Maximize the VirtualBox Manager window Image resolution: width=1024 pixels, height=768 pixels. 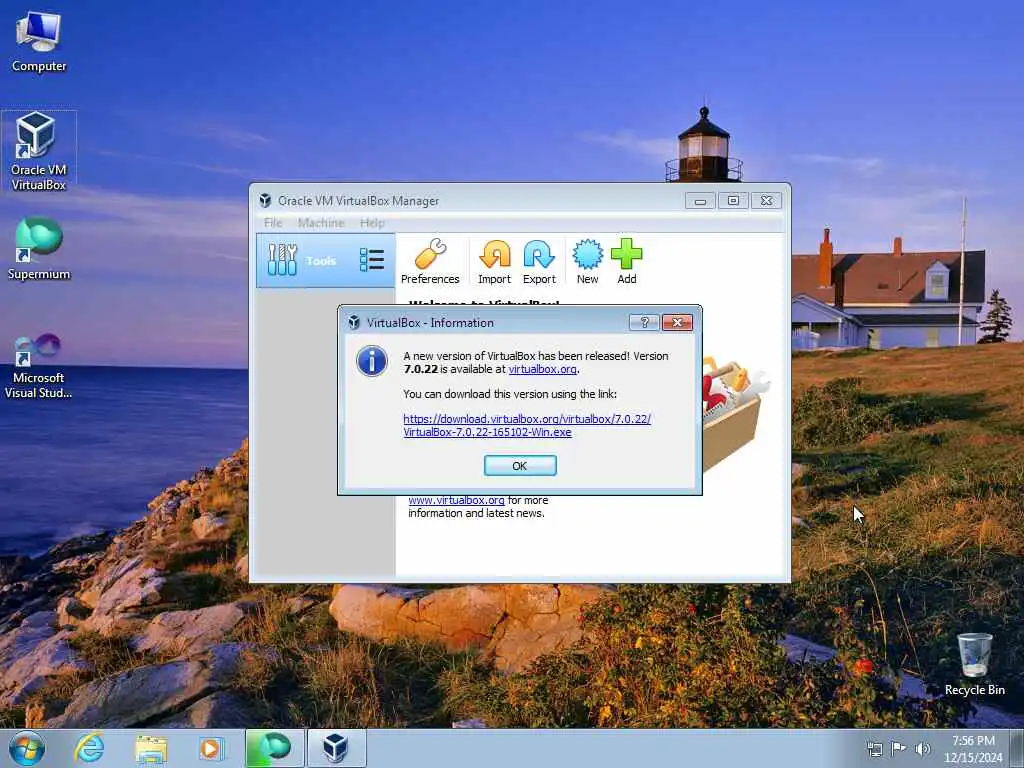733,200
